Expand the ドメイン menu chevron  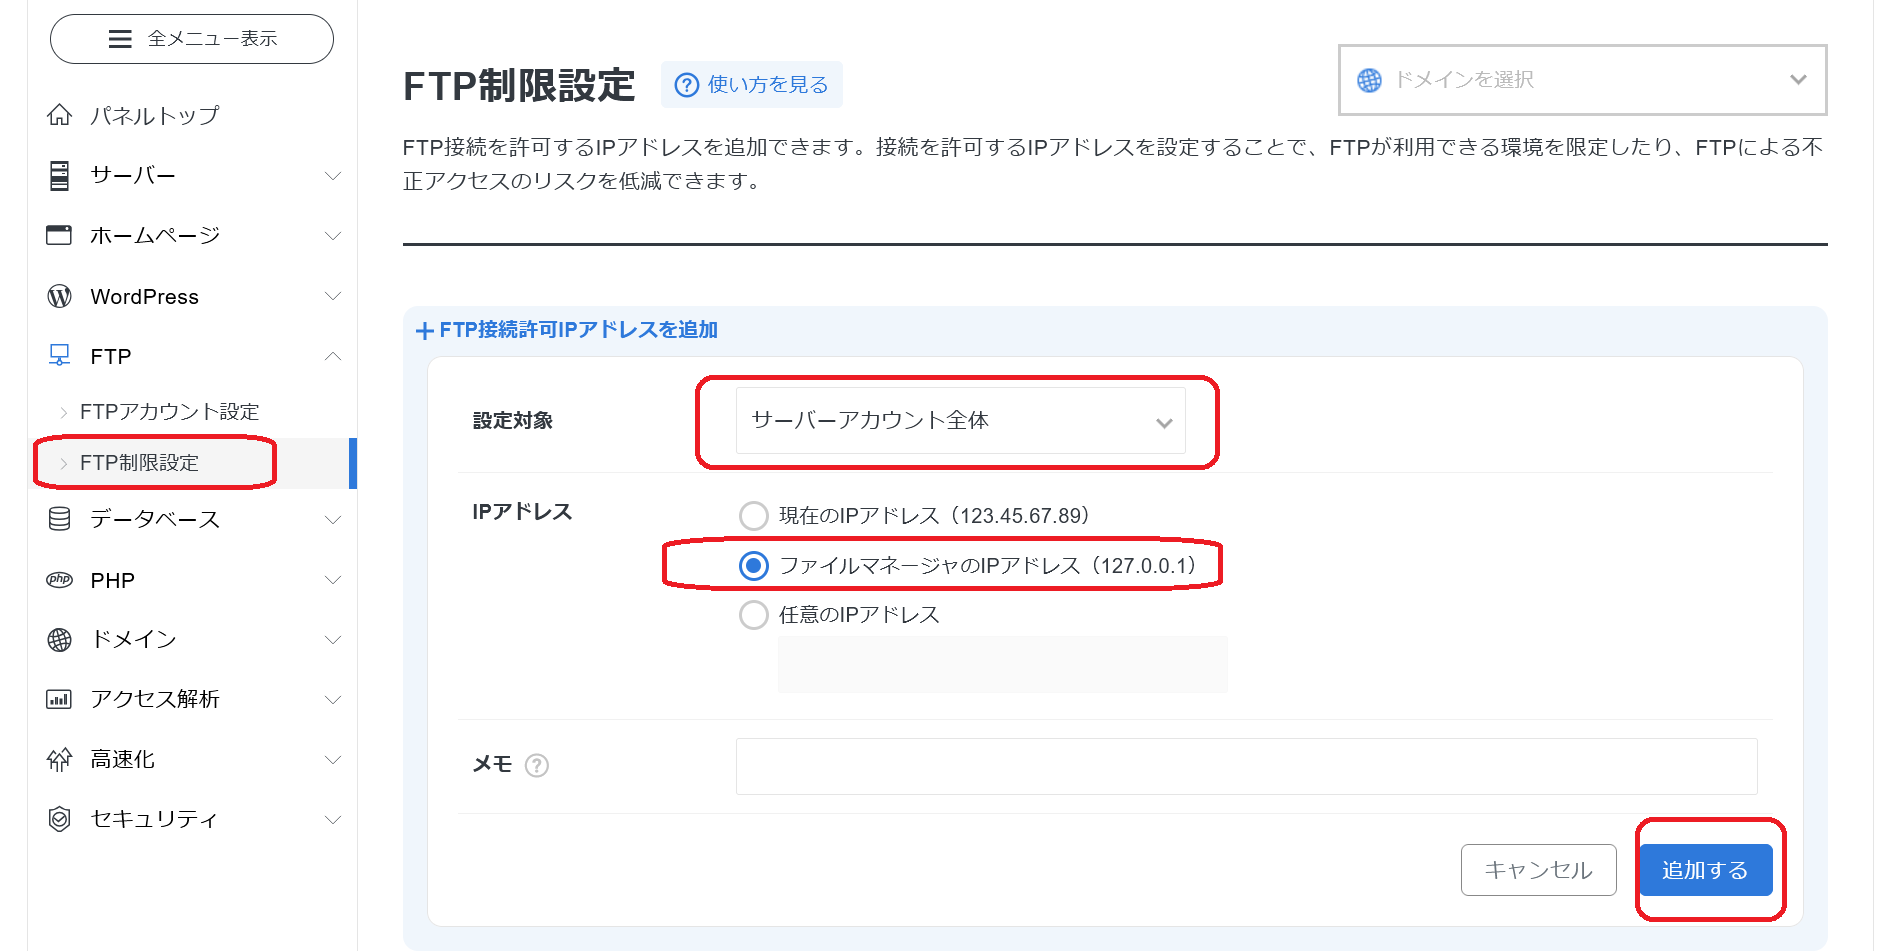coord(333,640)
